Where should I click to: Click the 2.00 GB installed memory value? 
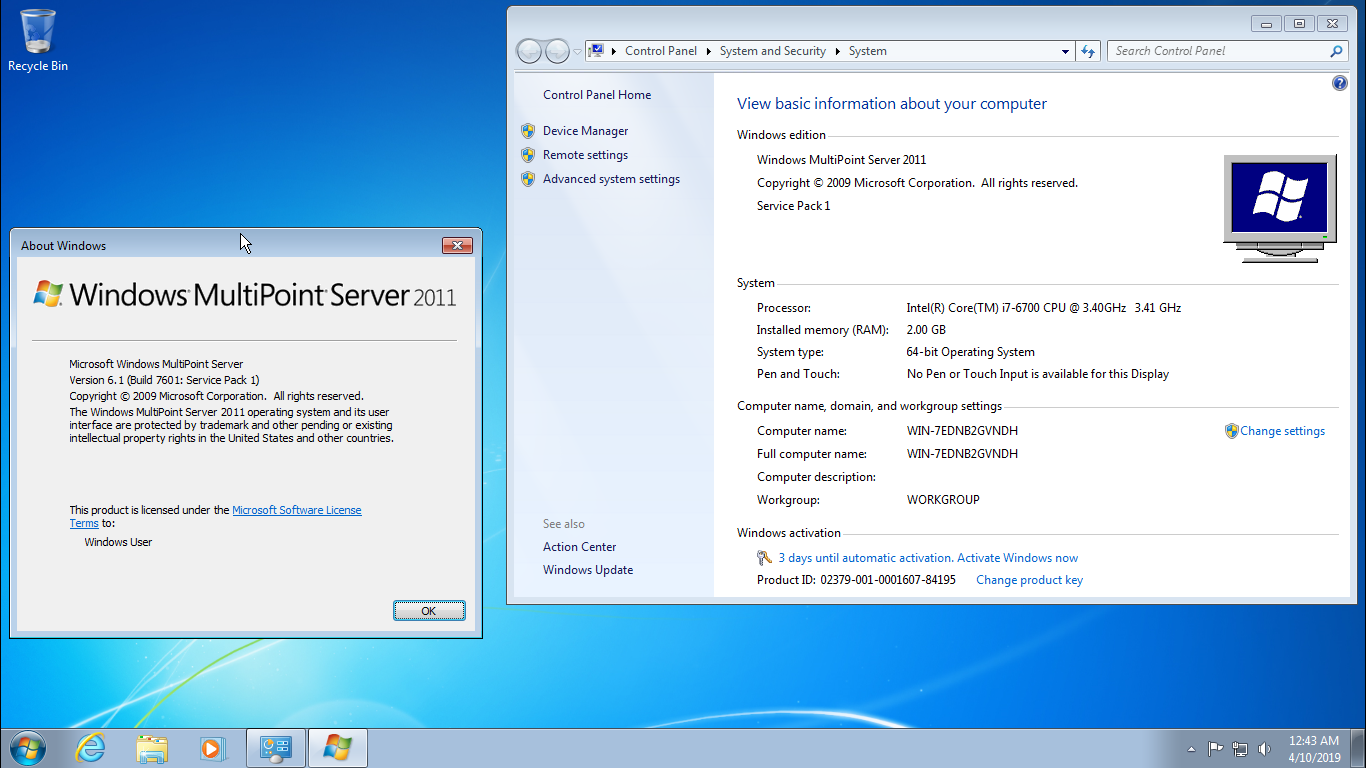pos(926,330)
